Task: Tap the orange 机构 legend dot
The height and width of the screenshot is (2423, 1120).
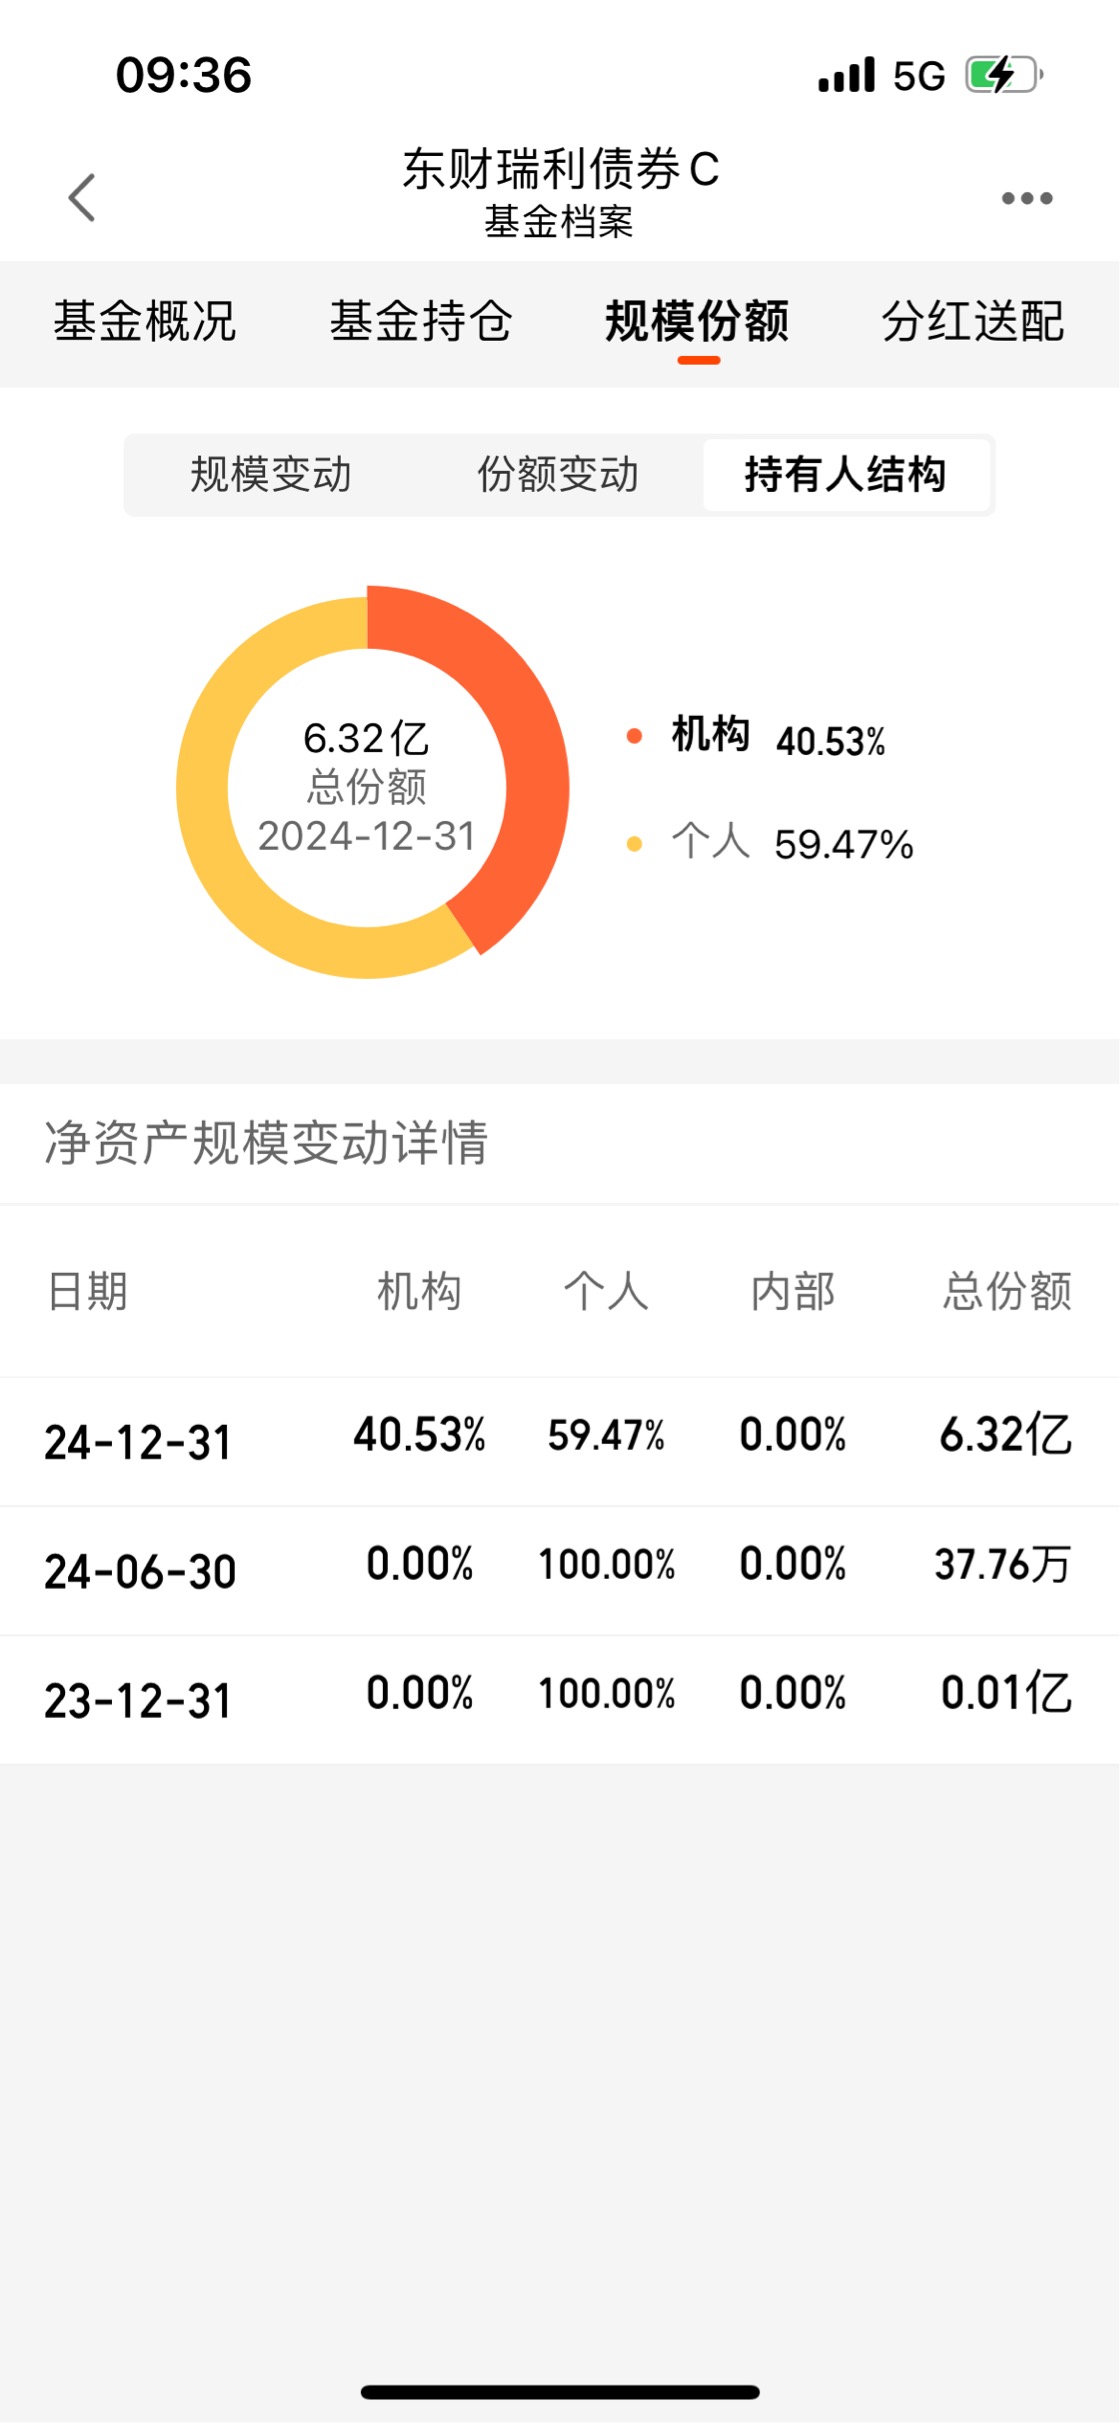Action: tap(634, 736)
